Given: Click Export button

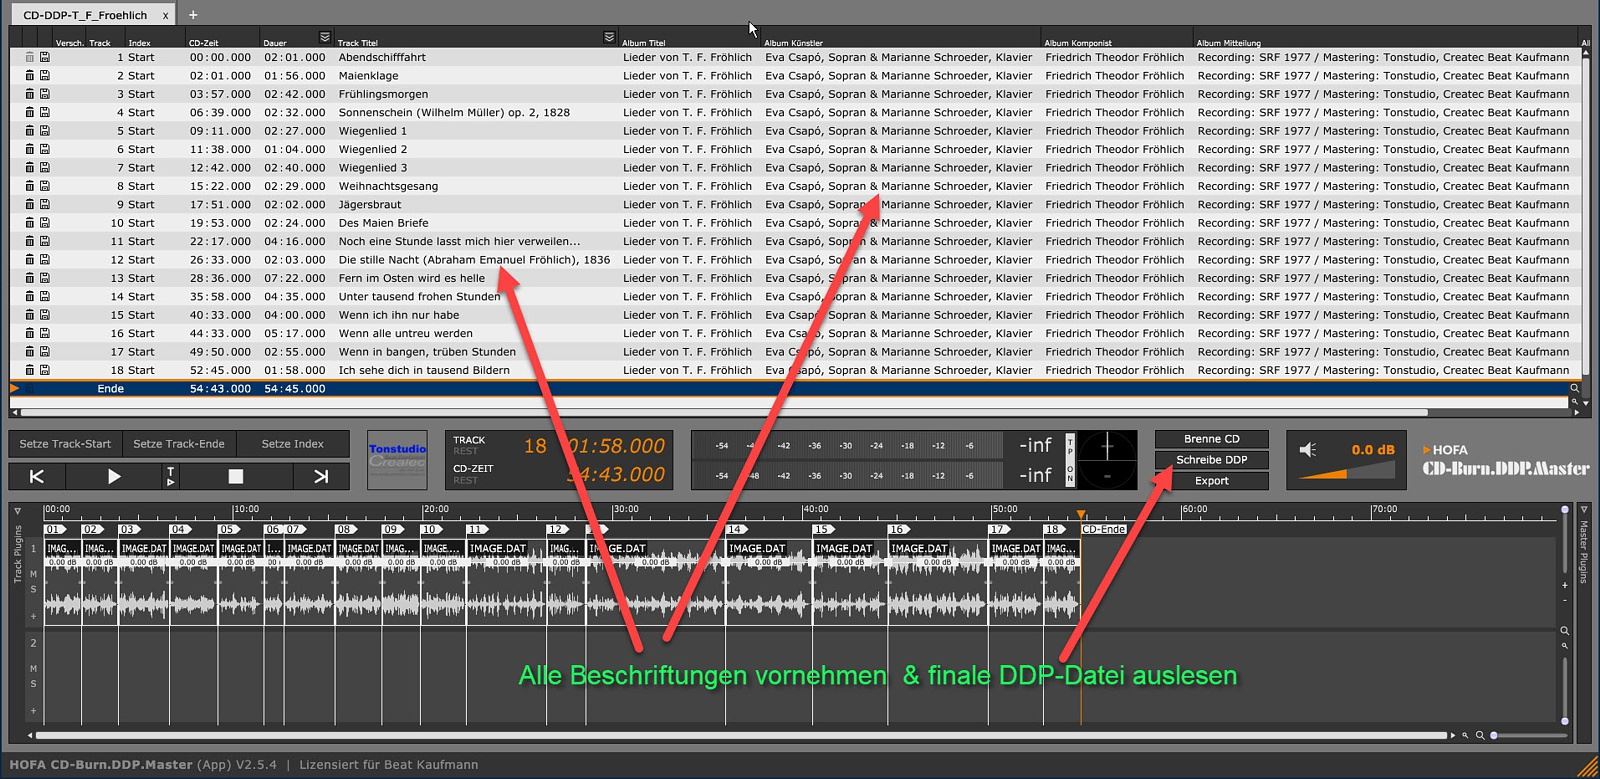Looking at the screenshot, I should click(x=1211, y=481).
